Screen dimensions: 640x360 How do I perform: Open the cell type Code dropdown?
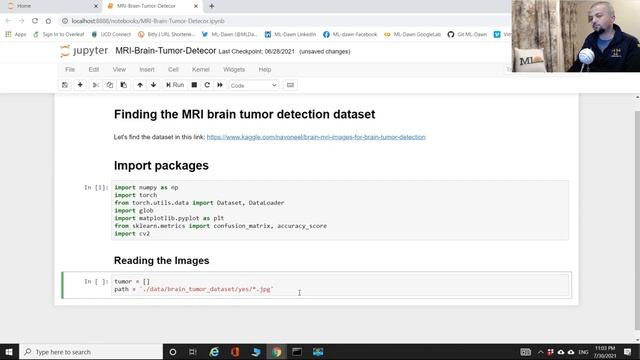[253, 85]
